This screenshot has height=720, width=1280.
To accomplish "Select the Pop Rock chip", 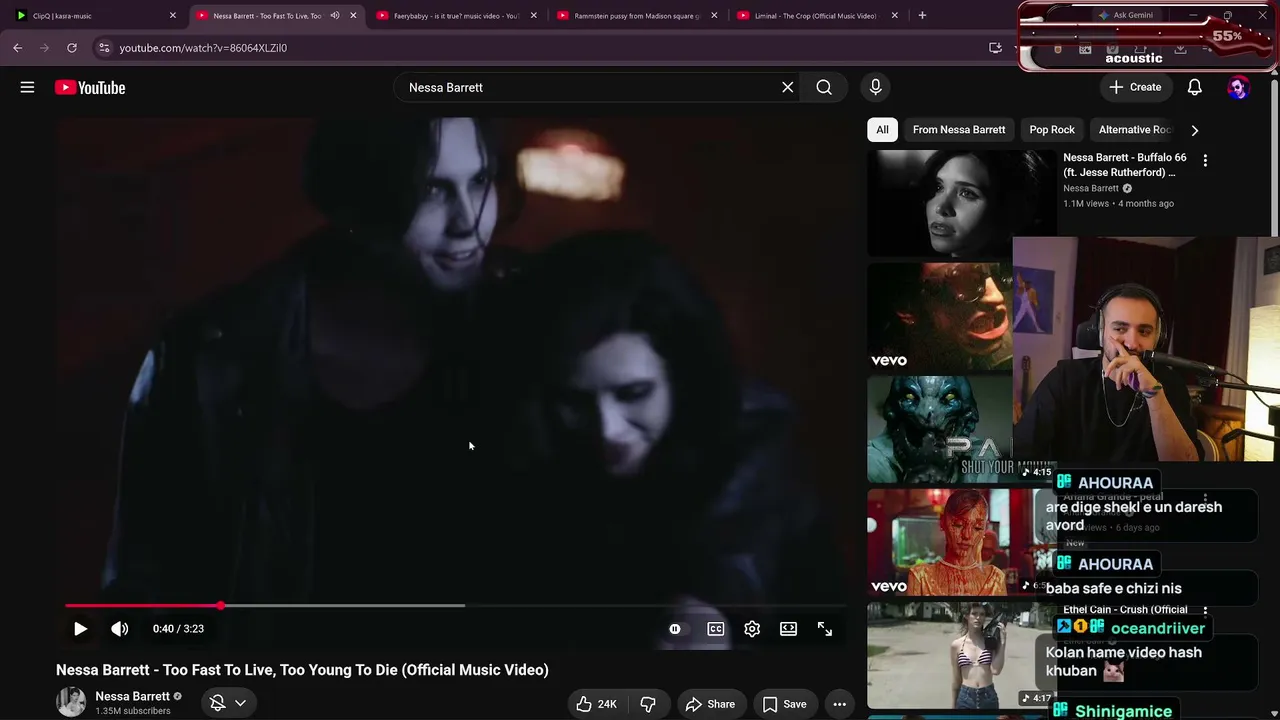I will (x=1052, y=130).
